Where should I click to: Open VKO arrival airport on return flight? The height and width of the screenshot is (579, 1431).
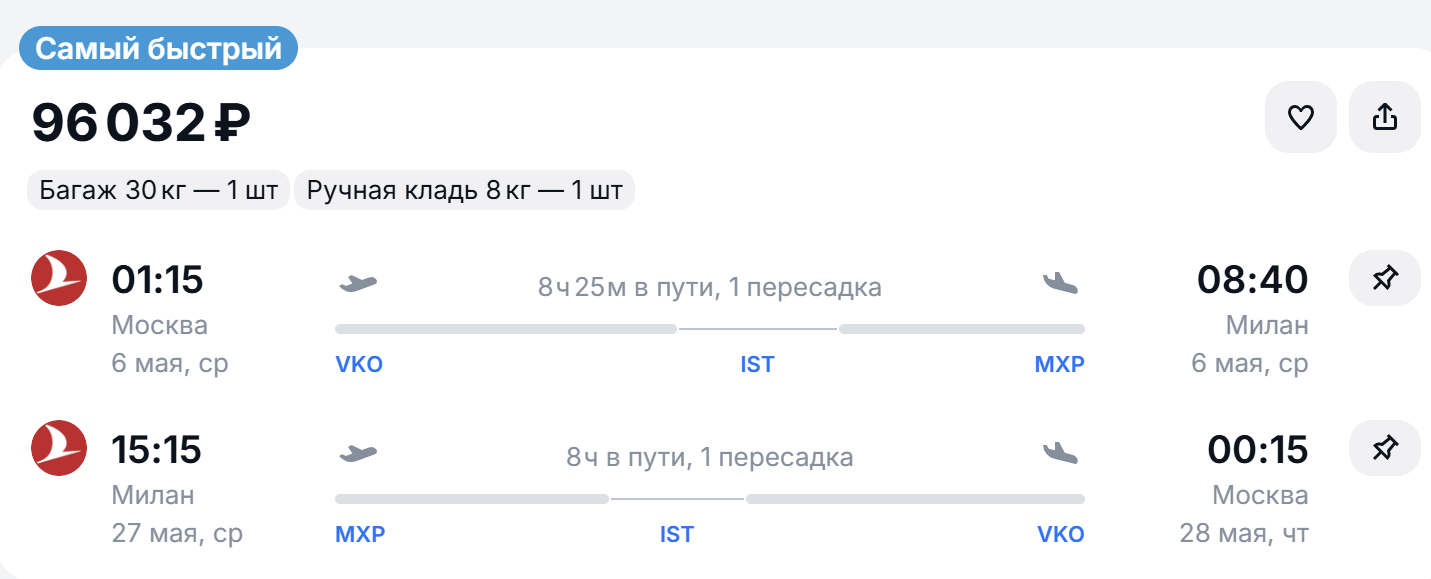click(x=1060, y=535)
